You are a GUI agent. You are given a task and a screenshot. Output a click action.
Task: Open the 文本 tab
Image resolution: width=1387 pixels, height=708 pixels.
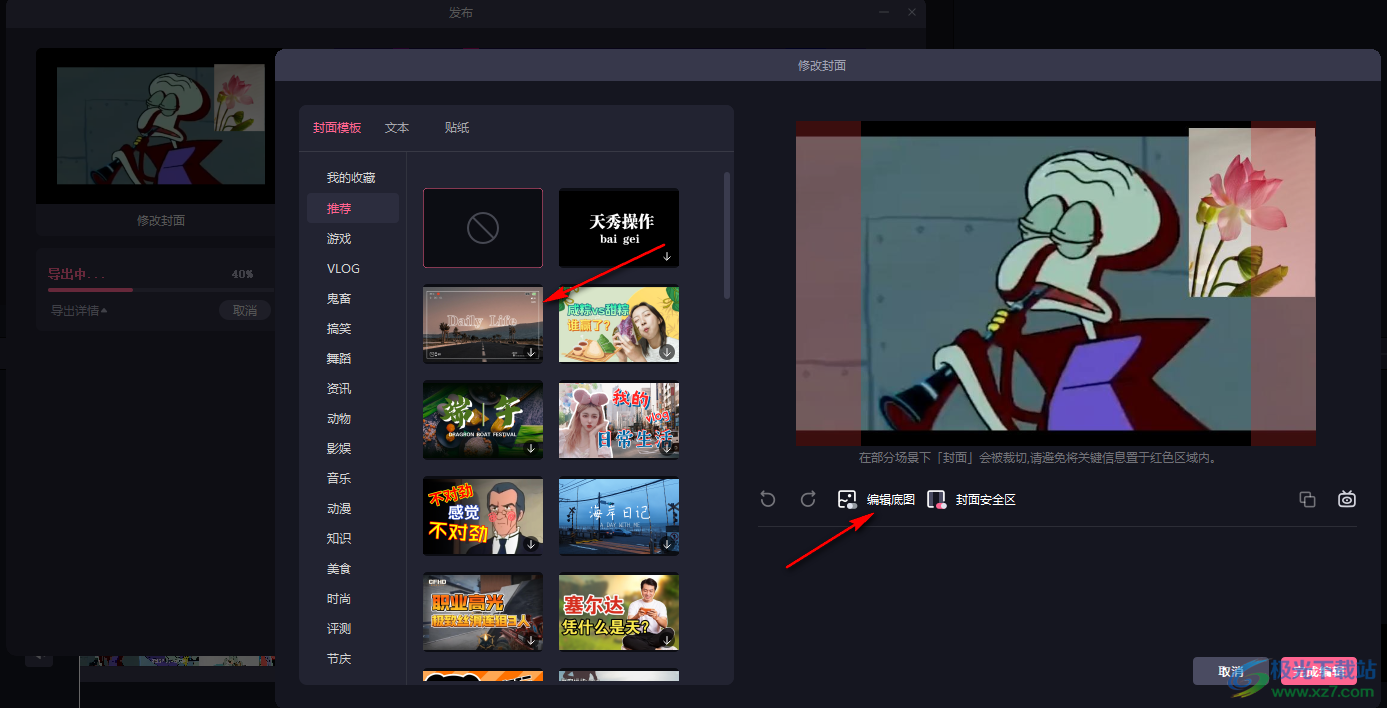[397, 128]
